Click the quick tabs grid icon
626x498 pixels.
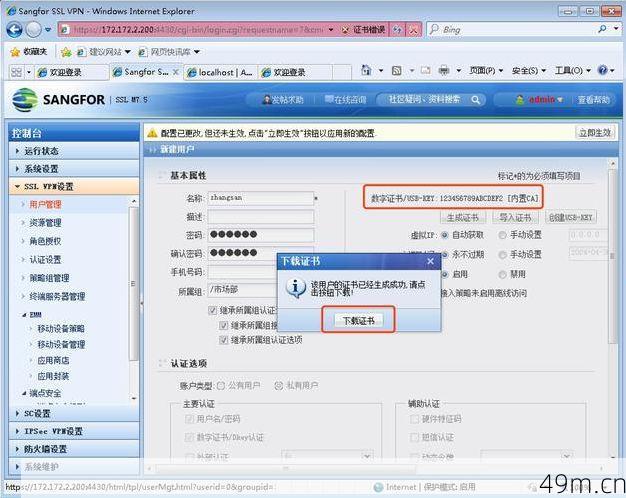pos(17,72)
